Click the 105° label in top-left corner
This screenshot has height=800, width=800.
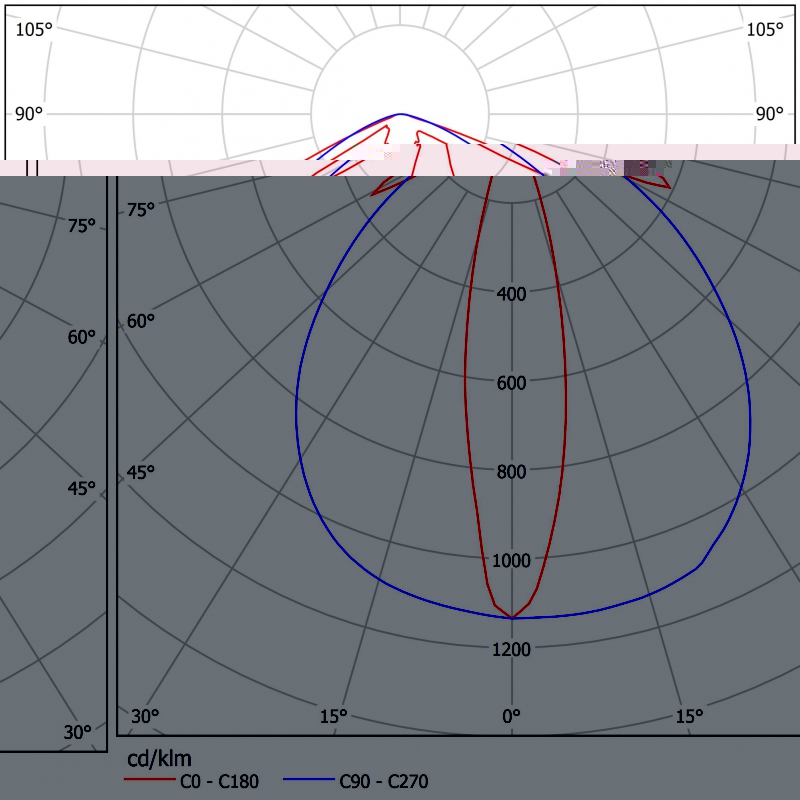tap(33, 29)
